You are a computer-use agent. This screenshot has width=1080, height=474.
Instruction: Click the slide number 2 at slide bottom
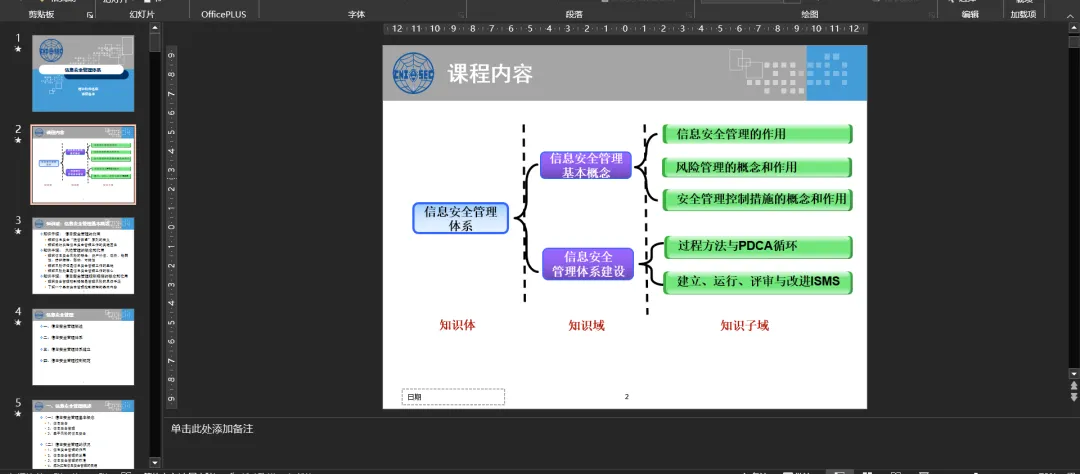point(627,396)
